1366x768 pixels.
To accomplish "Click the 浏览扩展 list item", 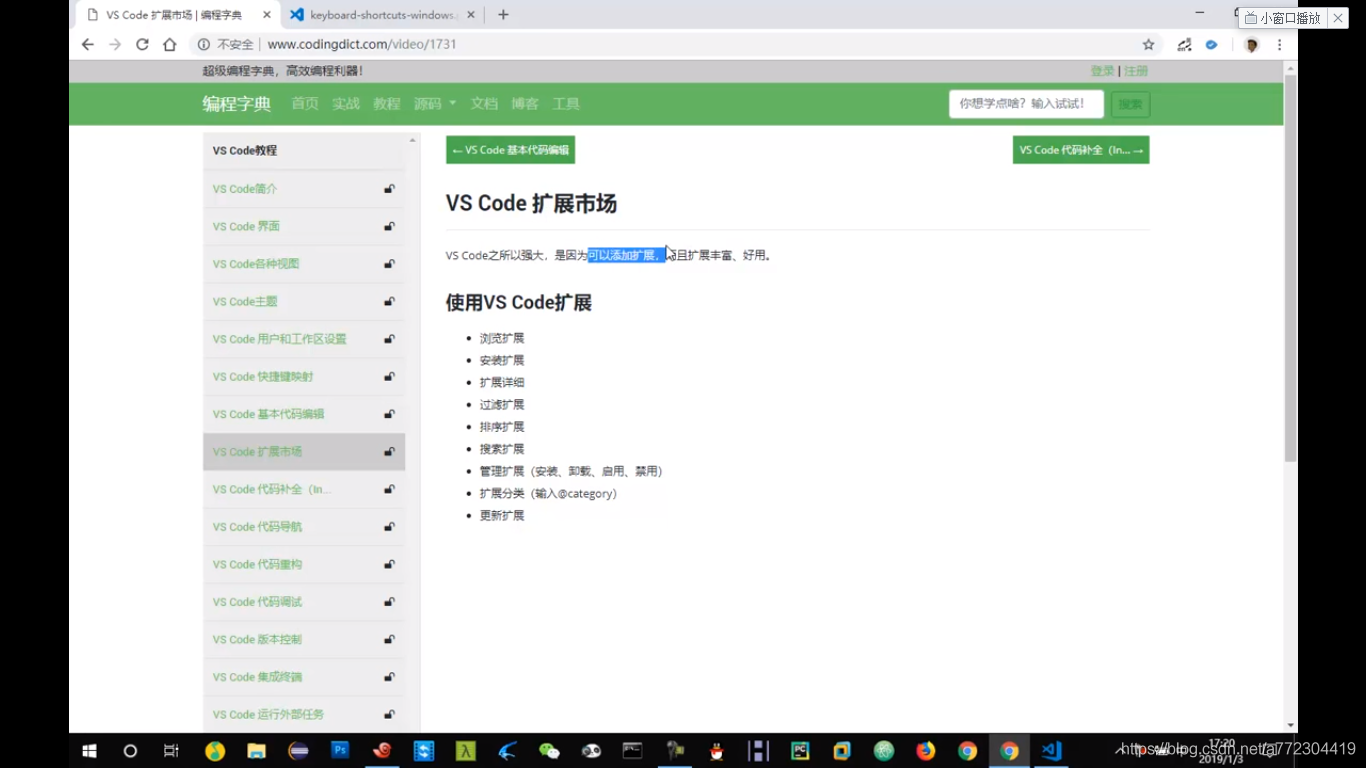I will click(x=502, y=338).
